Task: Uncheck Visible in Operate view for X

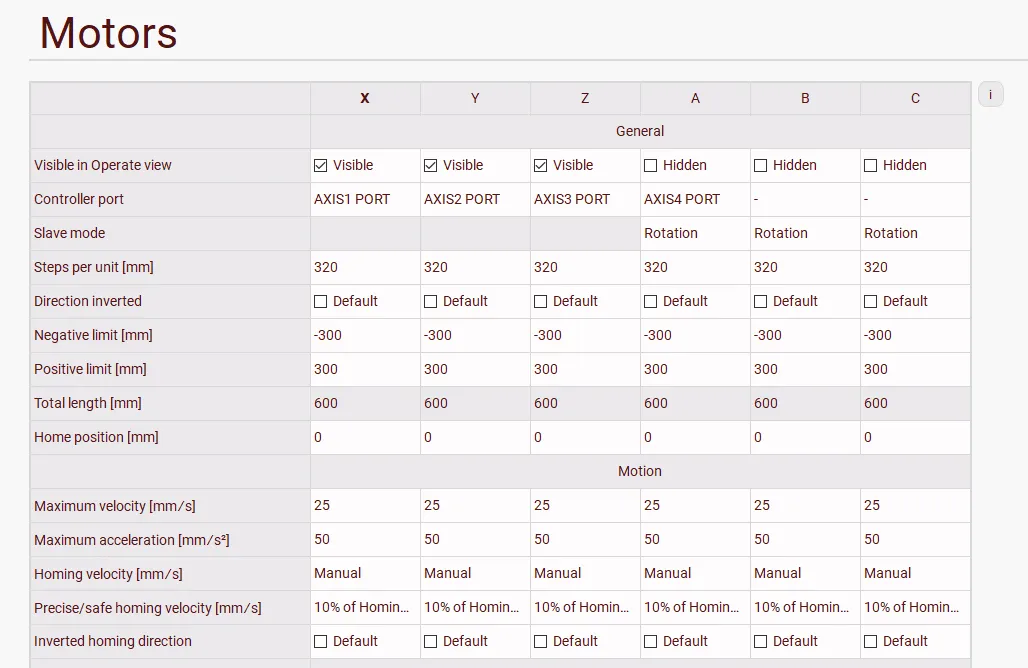Action: [321, 166]
